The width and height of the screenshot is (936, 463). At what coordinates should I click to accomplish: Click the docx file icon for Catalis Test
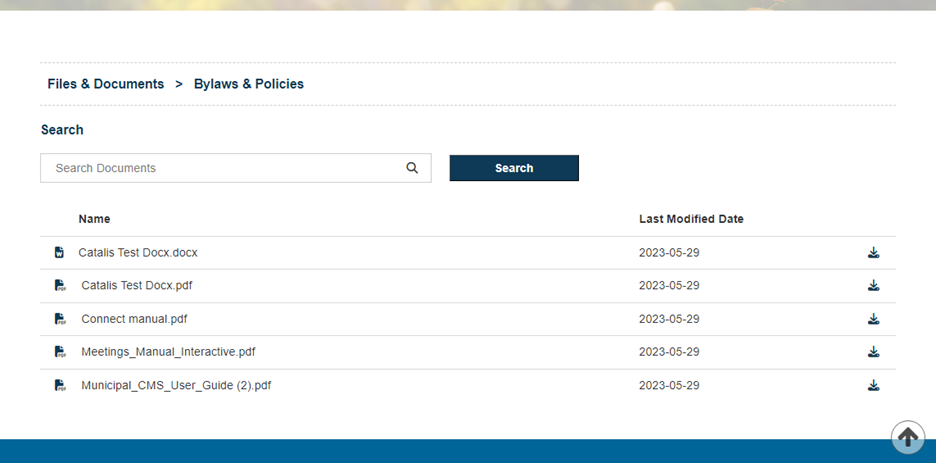[x=59, y=253]
